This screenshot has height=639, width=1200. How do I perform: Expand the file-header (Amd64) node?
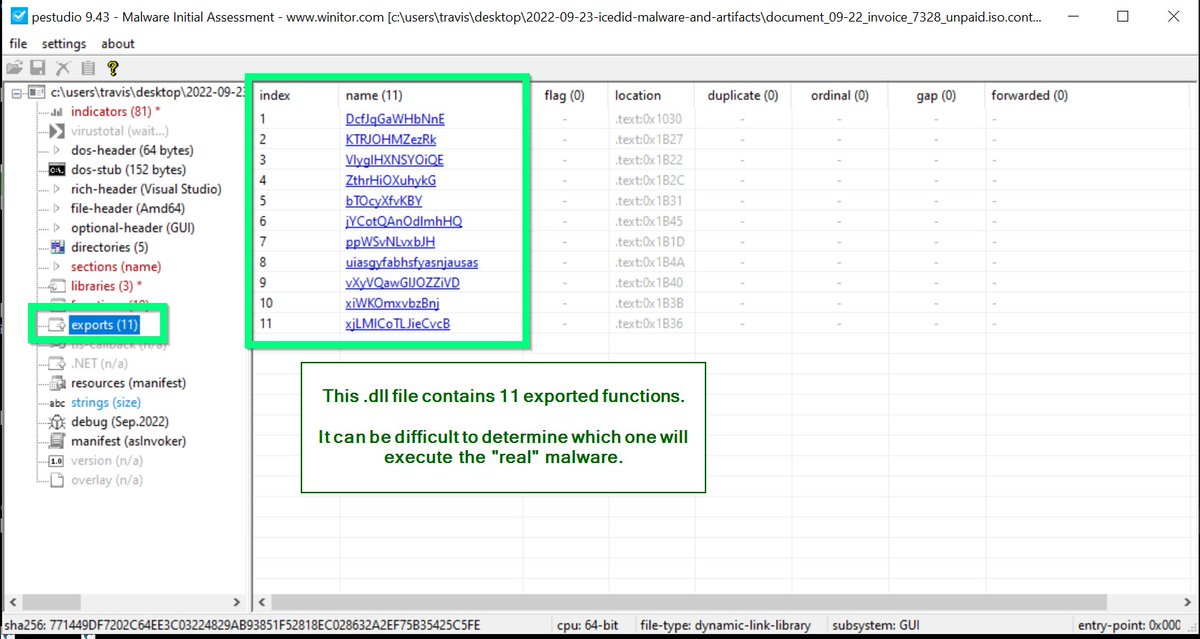(57, 209)
